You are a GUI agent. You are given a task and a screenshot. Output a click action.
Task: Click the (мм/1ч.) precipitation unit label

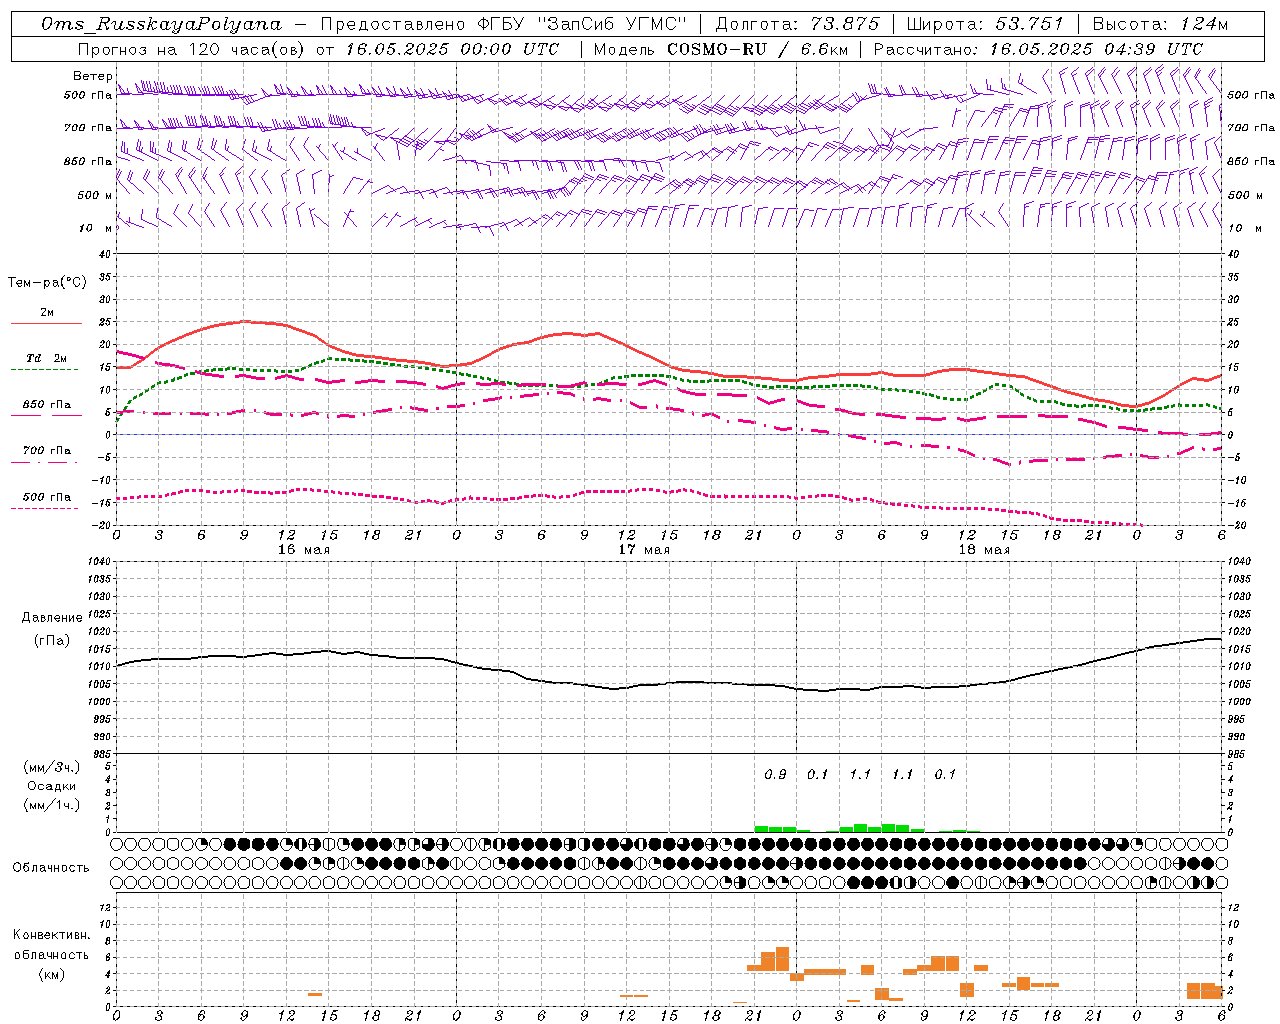[52, 805]
